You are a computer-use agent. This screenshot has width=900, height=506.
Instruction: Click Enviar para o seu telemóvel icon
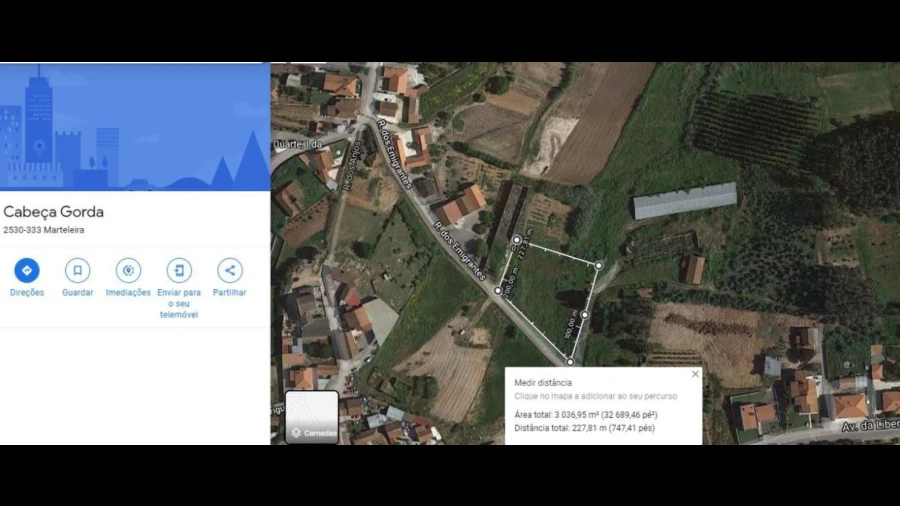pos(179,270)
